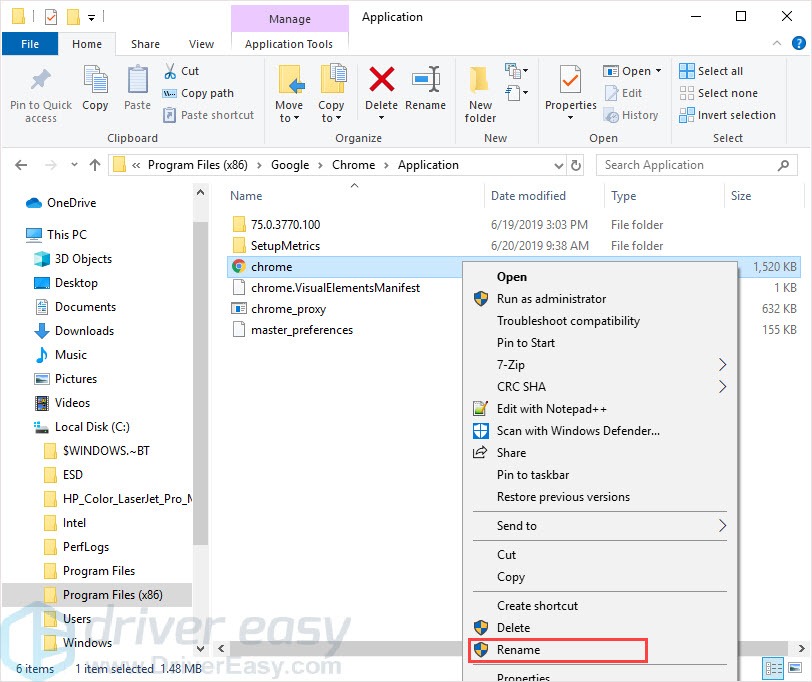This screenshot has height=682, width=812.
Task: Open the File tab
Action: click(30, 44)
